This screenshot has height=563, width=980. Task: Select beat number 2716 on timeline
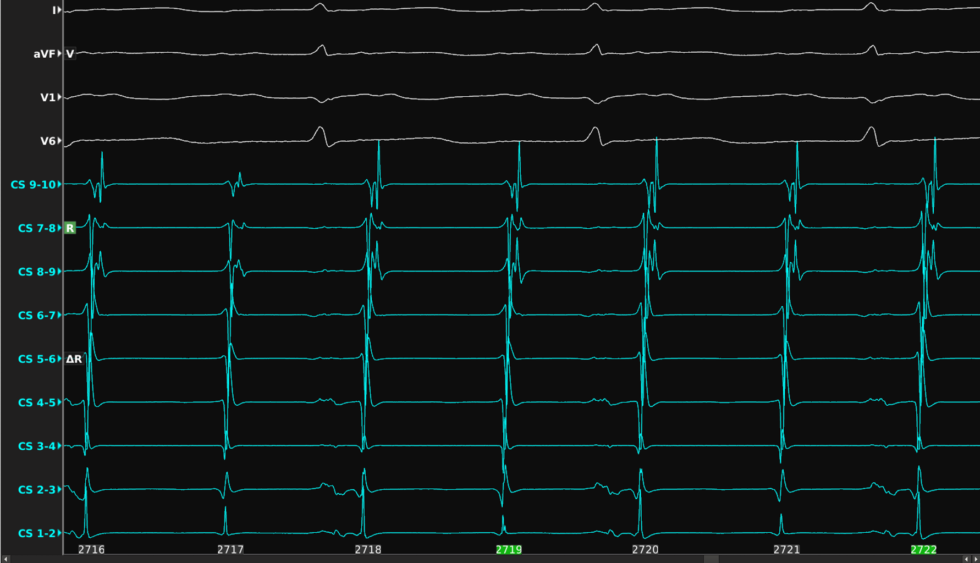[x=91, y=550]
